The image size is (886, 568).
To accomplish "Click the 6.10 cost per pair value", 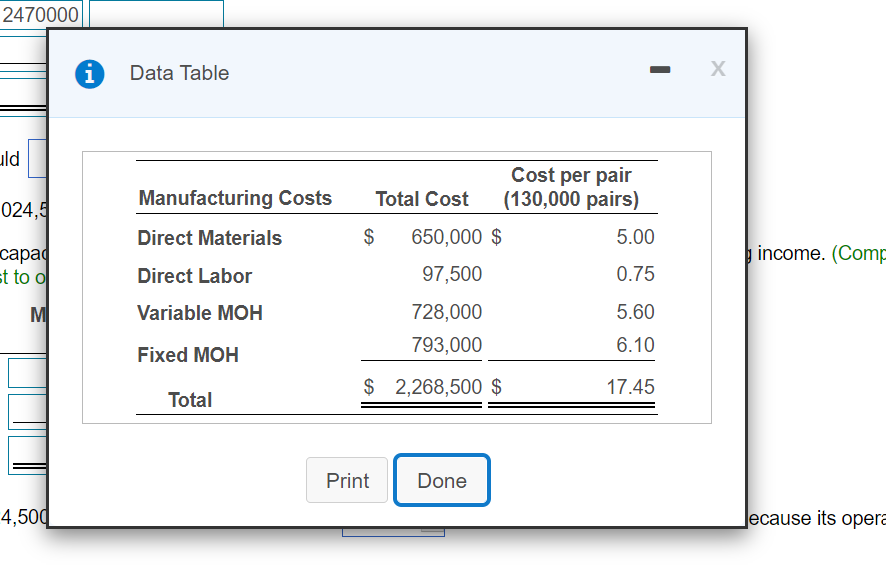I will coord(635,345).
